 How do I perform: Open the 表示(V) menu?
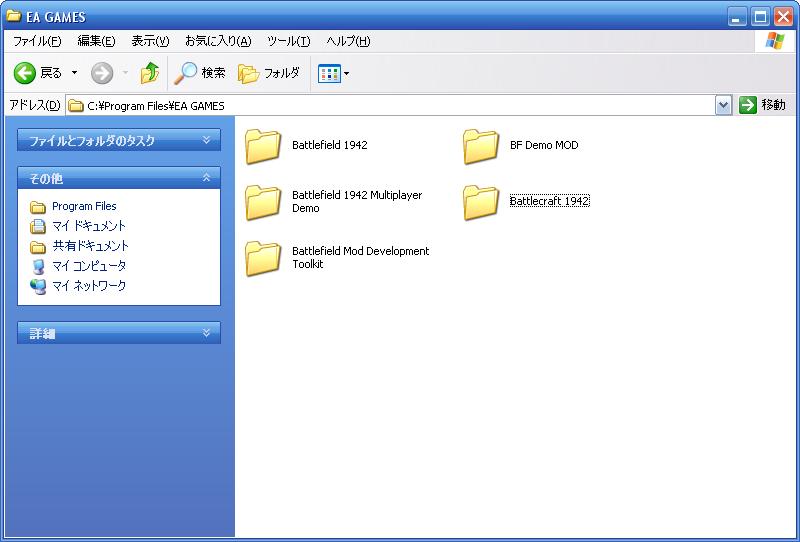click(150, 41)
